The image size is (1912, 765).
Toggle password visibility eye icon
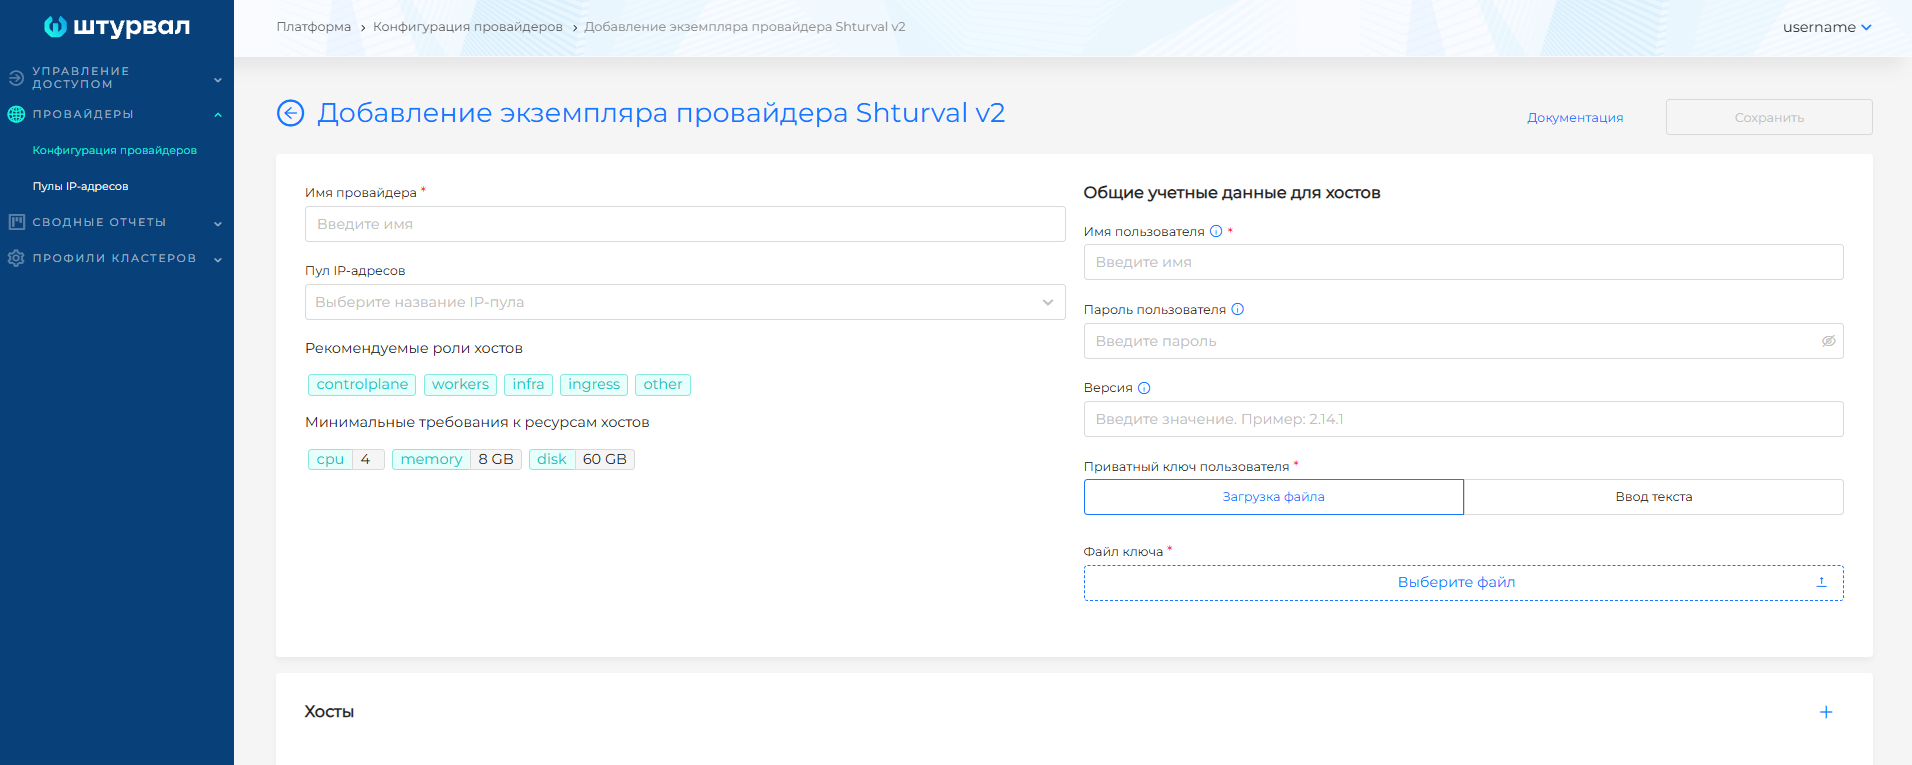[1828, 341]
